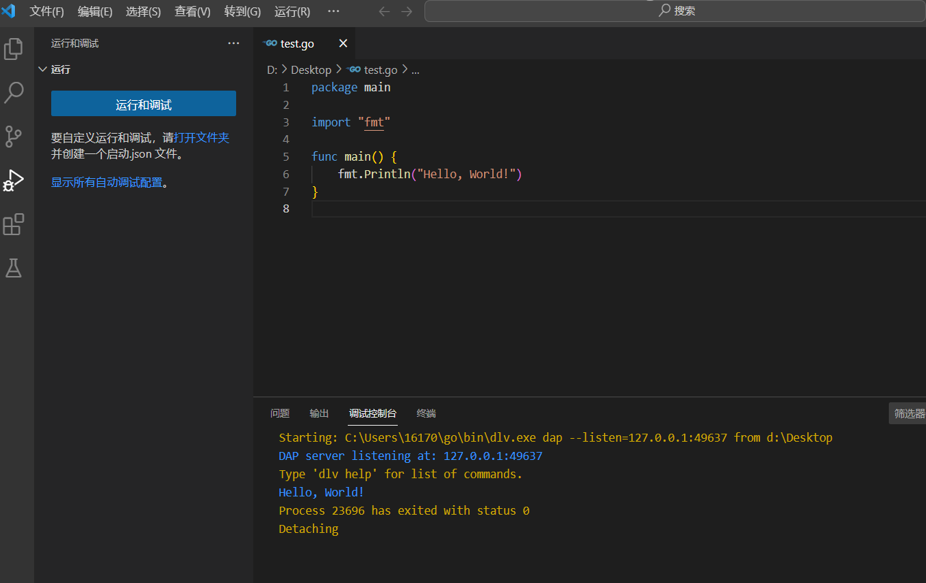Open the Source Control view
This screenshot has width=926, height=583.
14,136
